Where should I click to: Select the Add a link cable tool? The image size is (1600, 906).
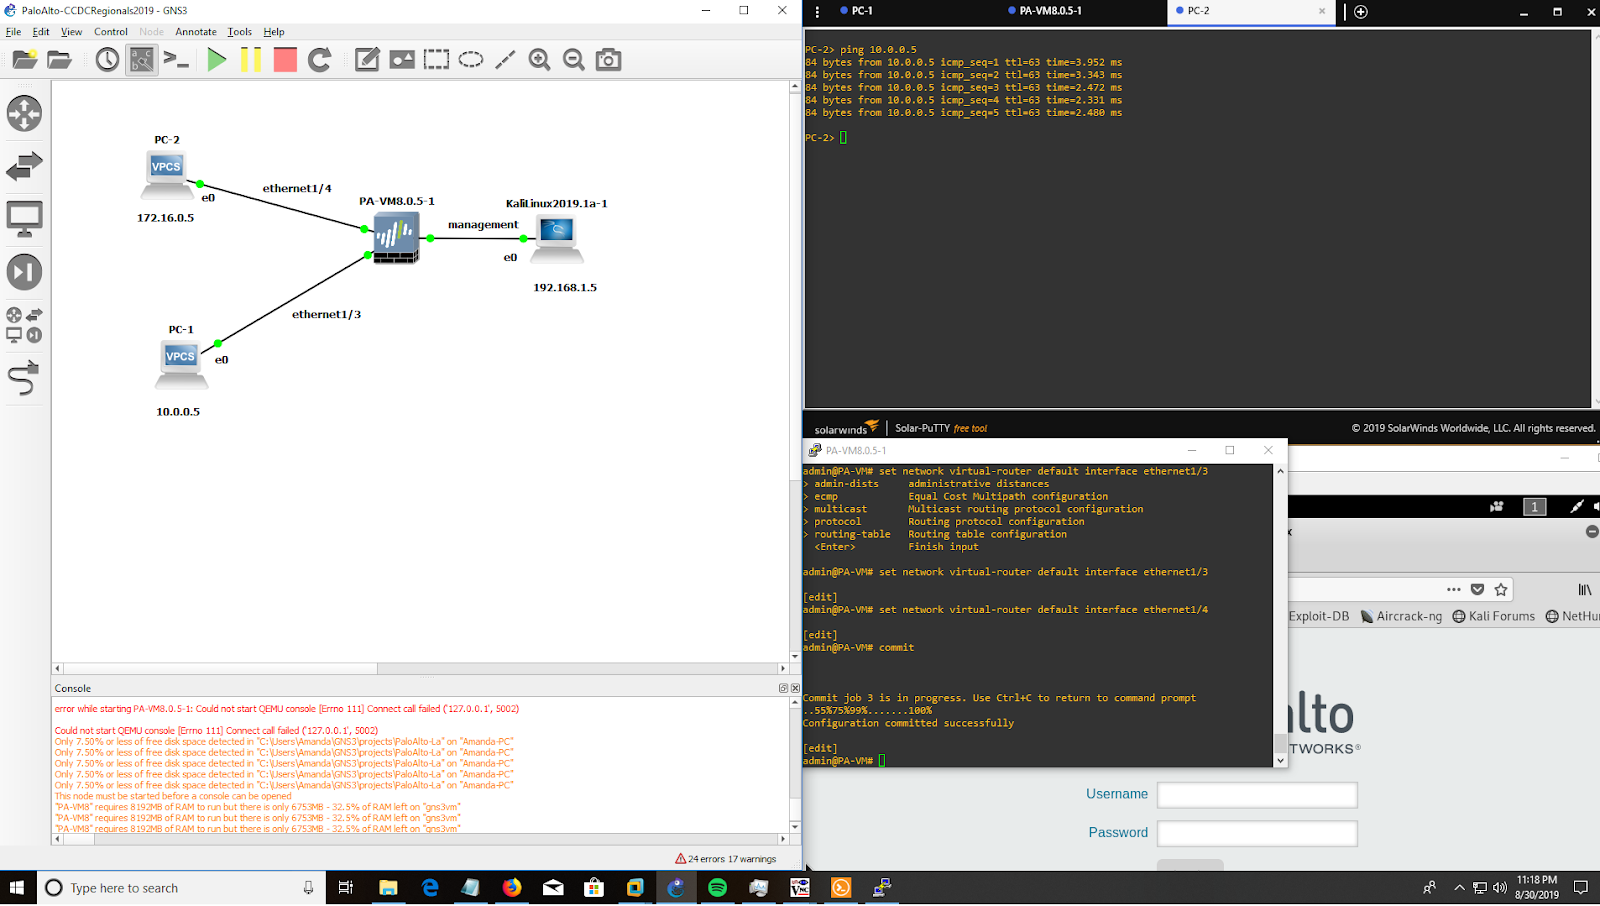(24, 378)
